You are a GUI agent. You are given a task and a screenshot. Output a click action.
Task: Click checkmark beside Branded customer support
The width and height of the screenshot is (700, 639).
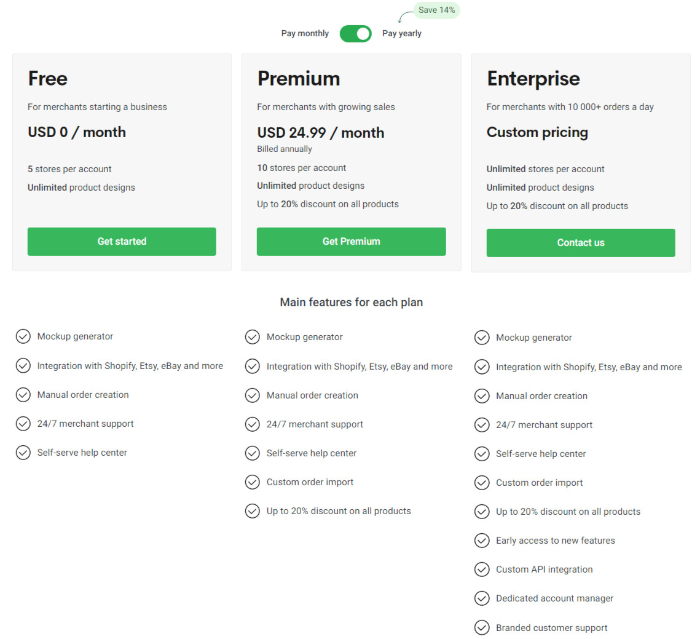click(482, 628)
